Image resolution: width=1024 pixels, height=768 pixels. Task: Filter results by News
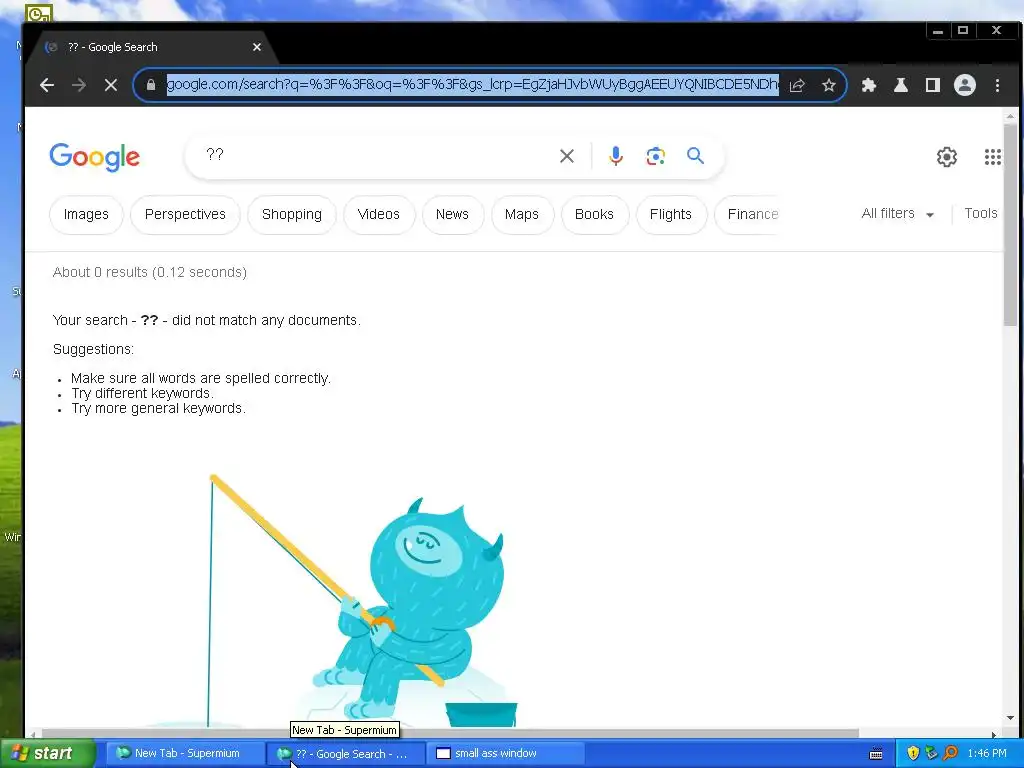tap(452, 214)
